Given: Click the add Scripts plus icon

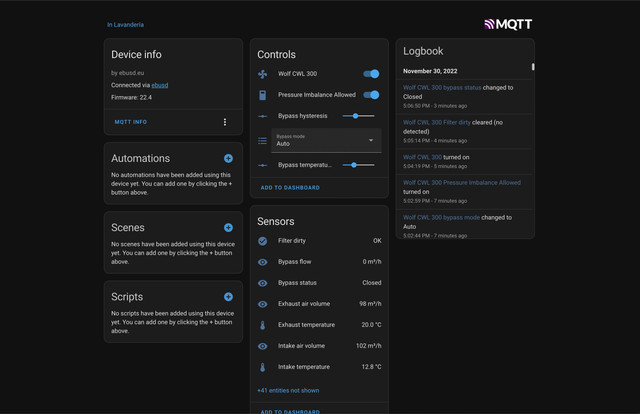Looking at the screenshot, I should click(x=228, y=297).
